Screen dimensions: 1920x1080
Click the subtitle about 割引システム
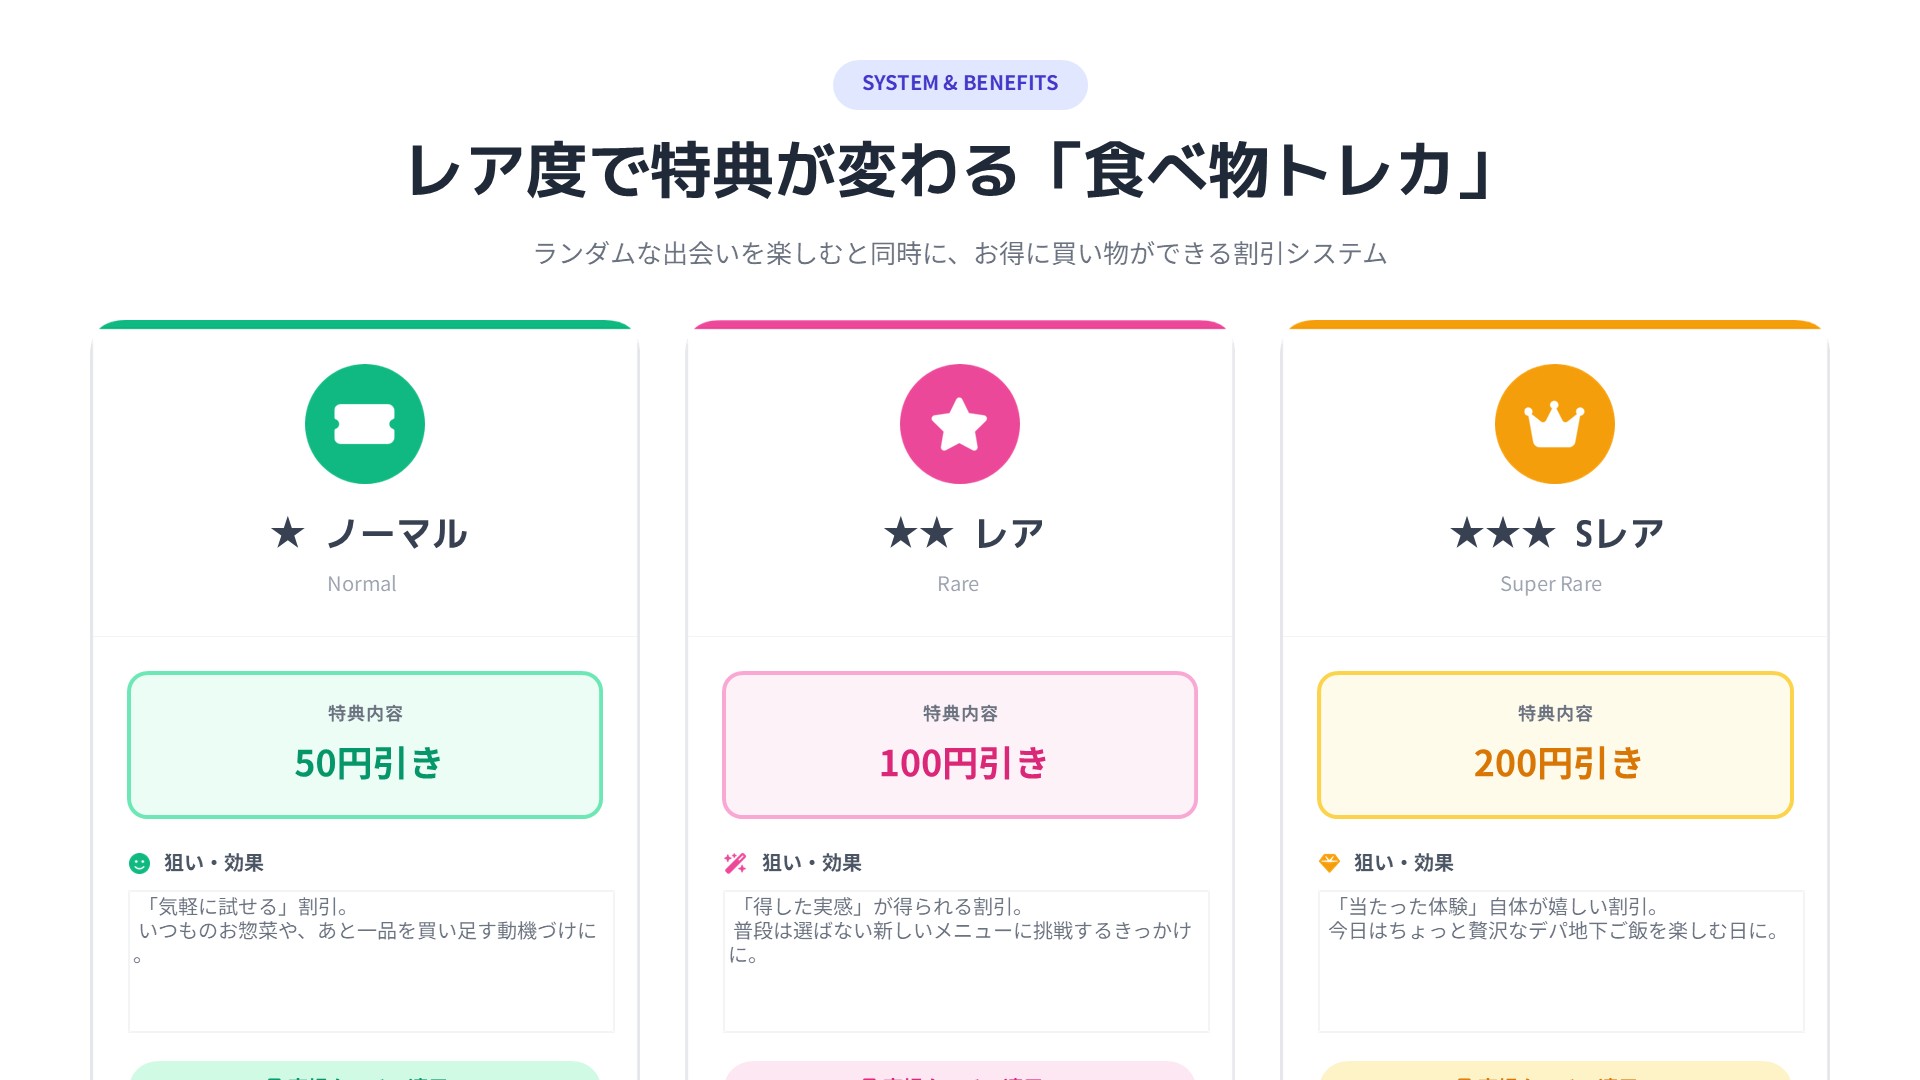click(960, 254)
